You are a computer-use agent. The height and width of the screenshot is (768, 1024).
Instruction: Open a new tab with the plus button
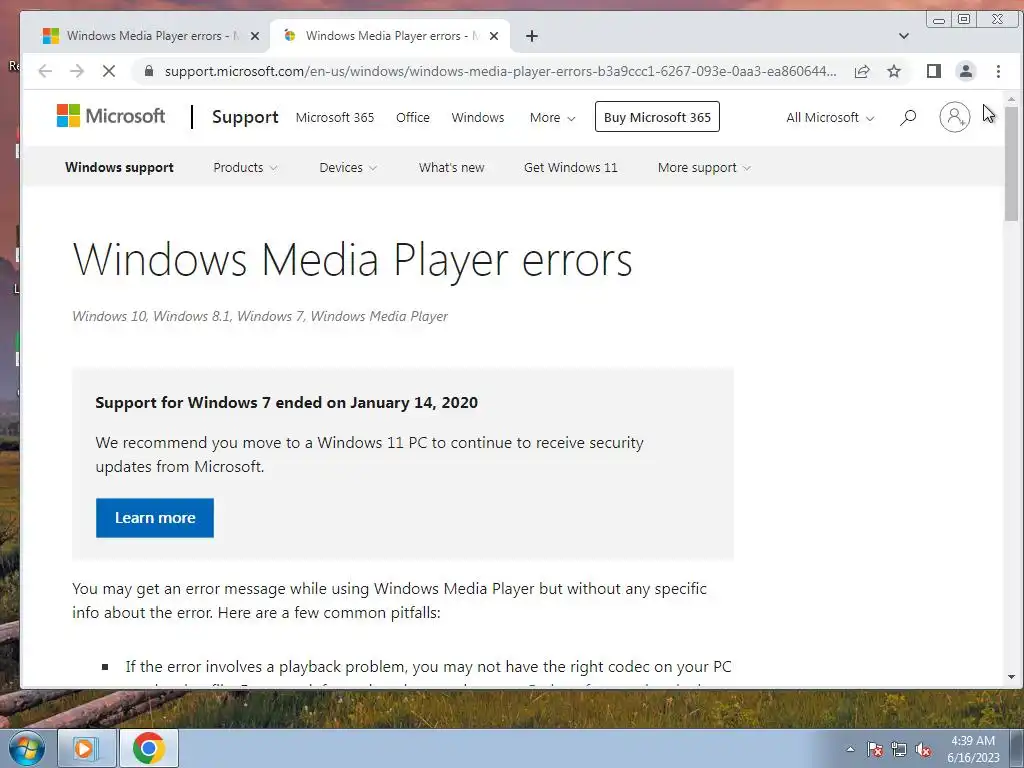click(x=532, y=36)
